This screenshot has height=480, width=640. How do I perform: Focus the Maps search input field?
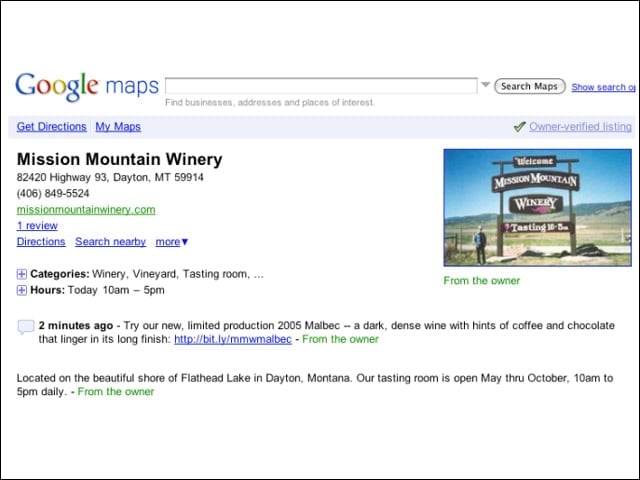321,86
